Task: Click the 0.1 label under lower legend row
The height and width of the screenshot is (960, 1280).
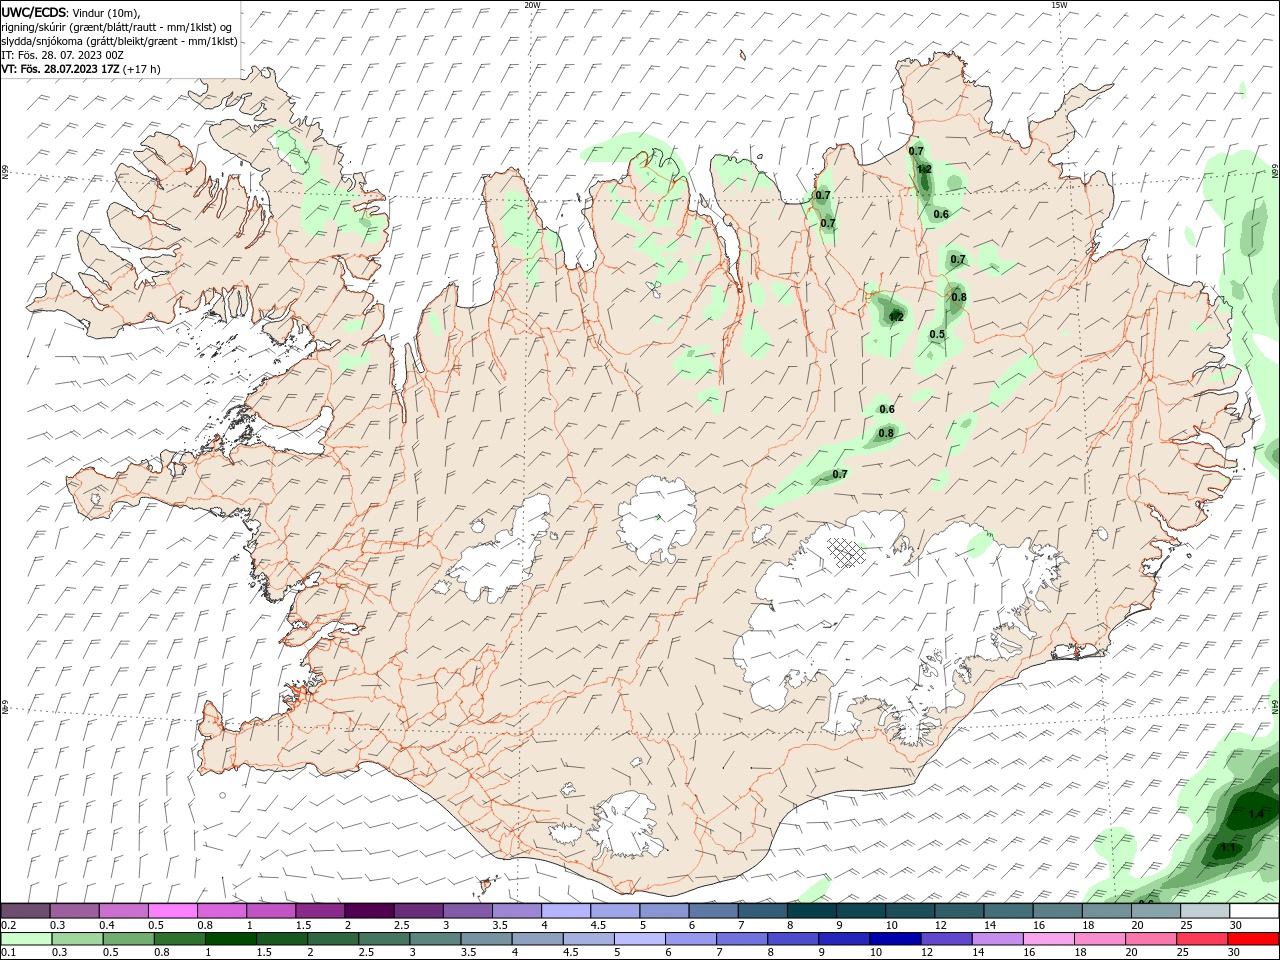Action: [x=9, y=953]
